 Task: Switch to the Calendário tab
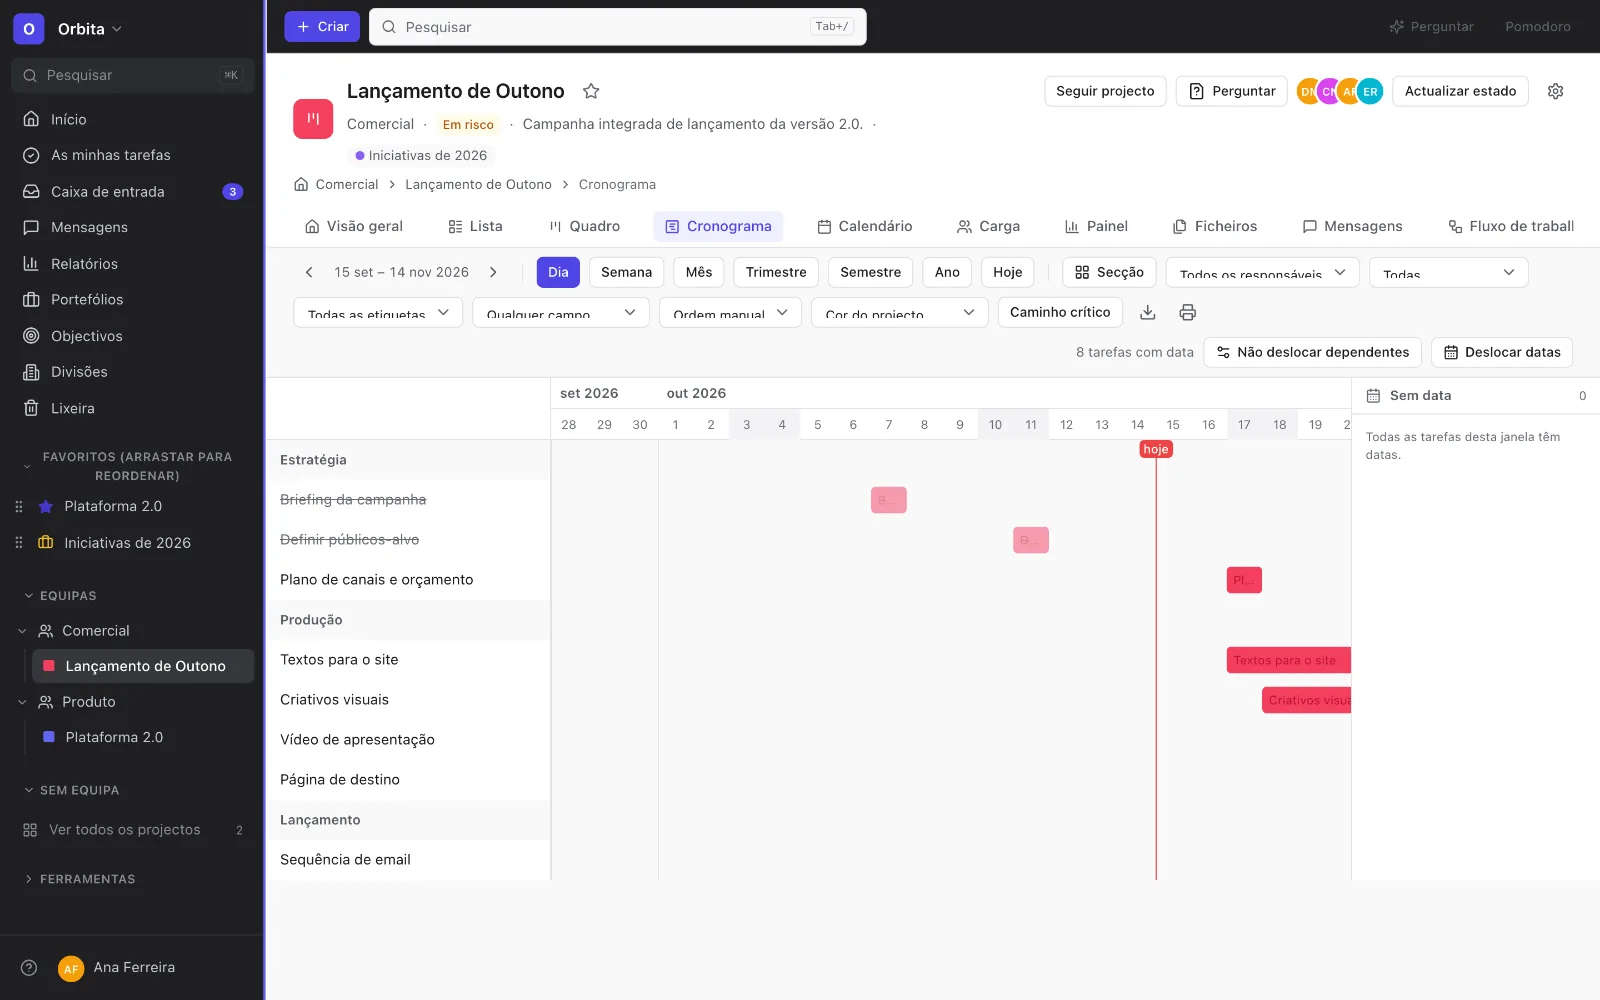point(865,226)
